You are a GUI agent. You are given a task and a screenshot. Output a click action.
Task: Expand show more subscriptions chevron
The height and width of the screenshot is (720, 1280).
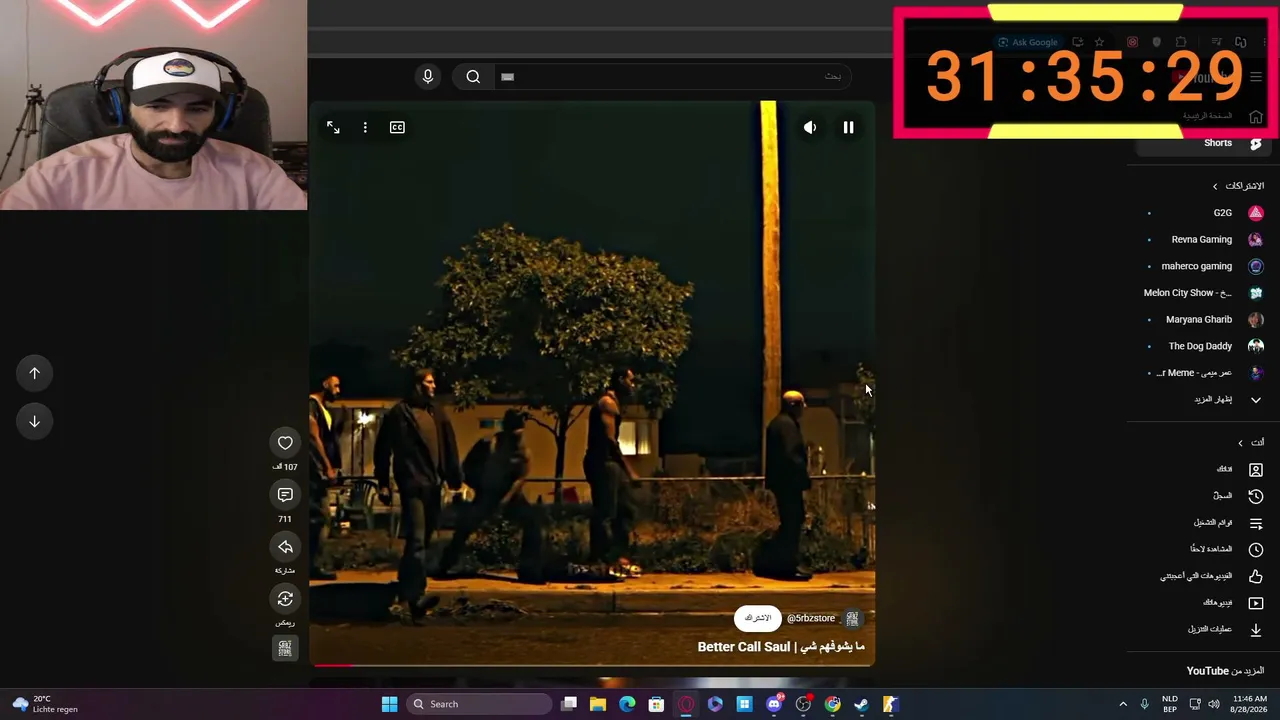coord(1256,400)
